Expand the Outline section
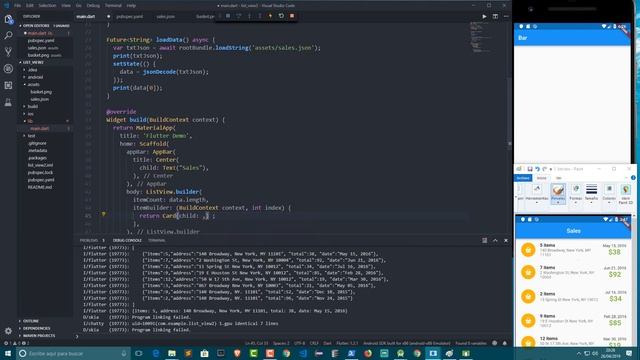The width and height of the screenshot is (640, 360). (31, 321)
